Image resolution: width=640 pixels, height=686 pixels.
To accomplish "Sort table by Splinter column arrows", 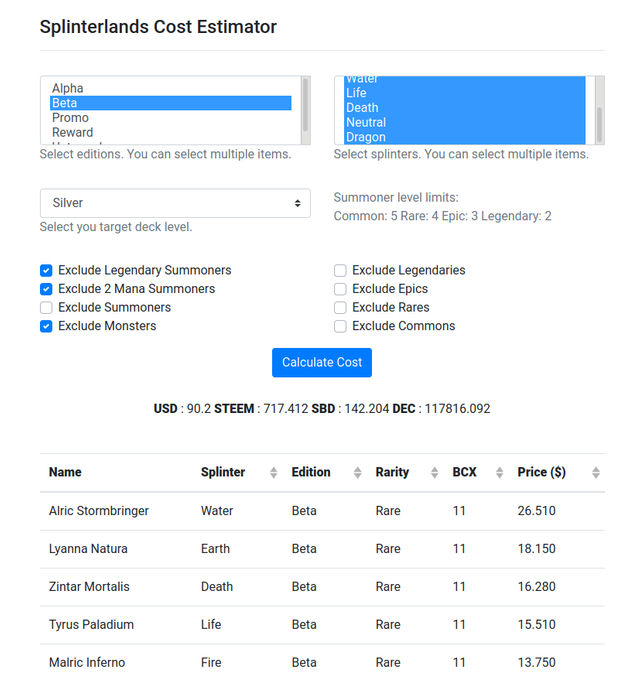I will [273, 472].
